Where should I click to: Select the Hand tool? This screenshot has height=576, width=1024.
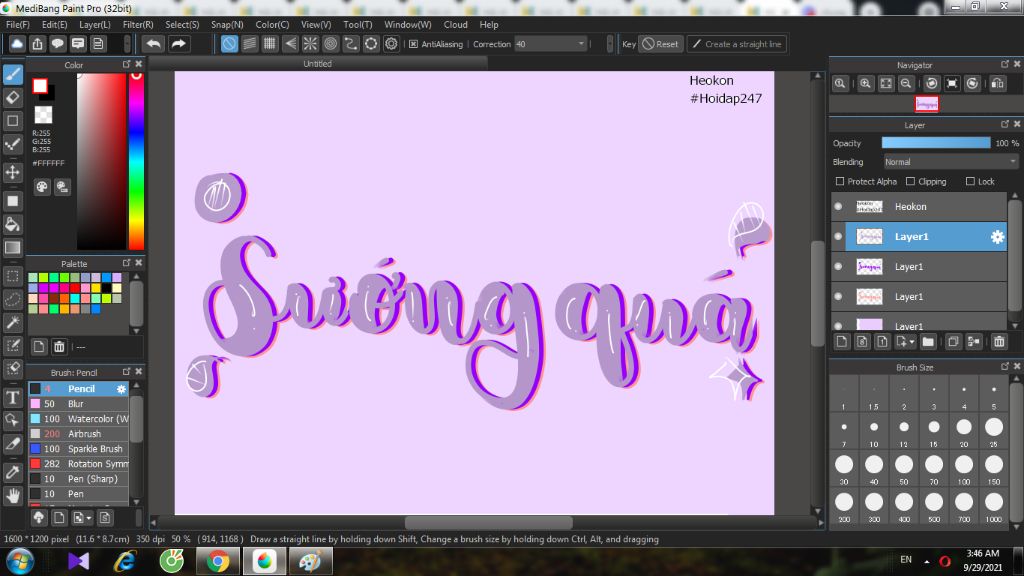click(x=12, y=496)
